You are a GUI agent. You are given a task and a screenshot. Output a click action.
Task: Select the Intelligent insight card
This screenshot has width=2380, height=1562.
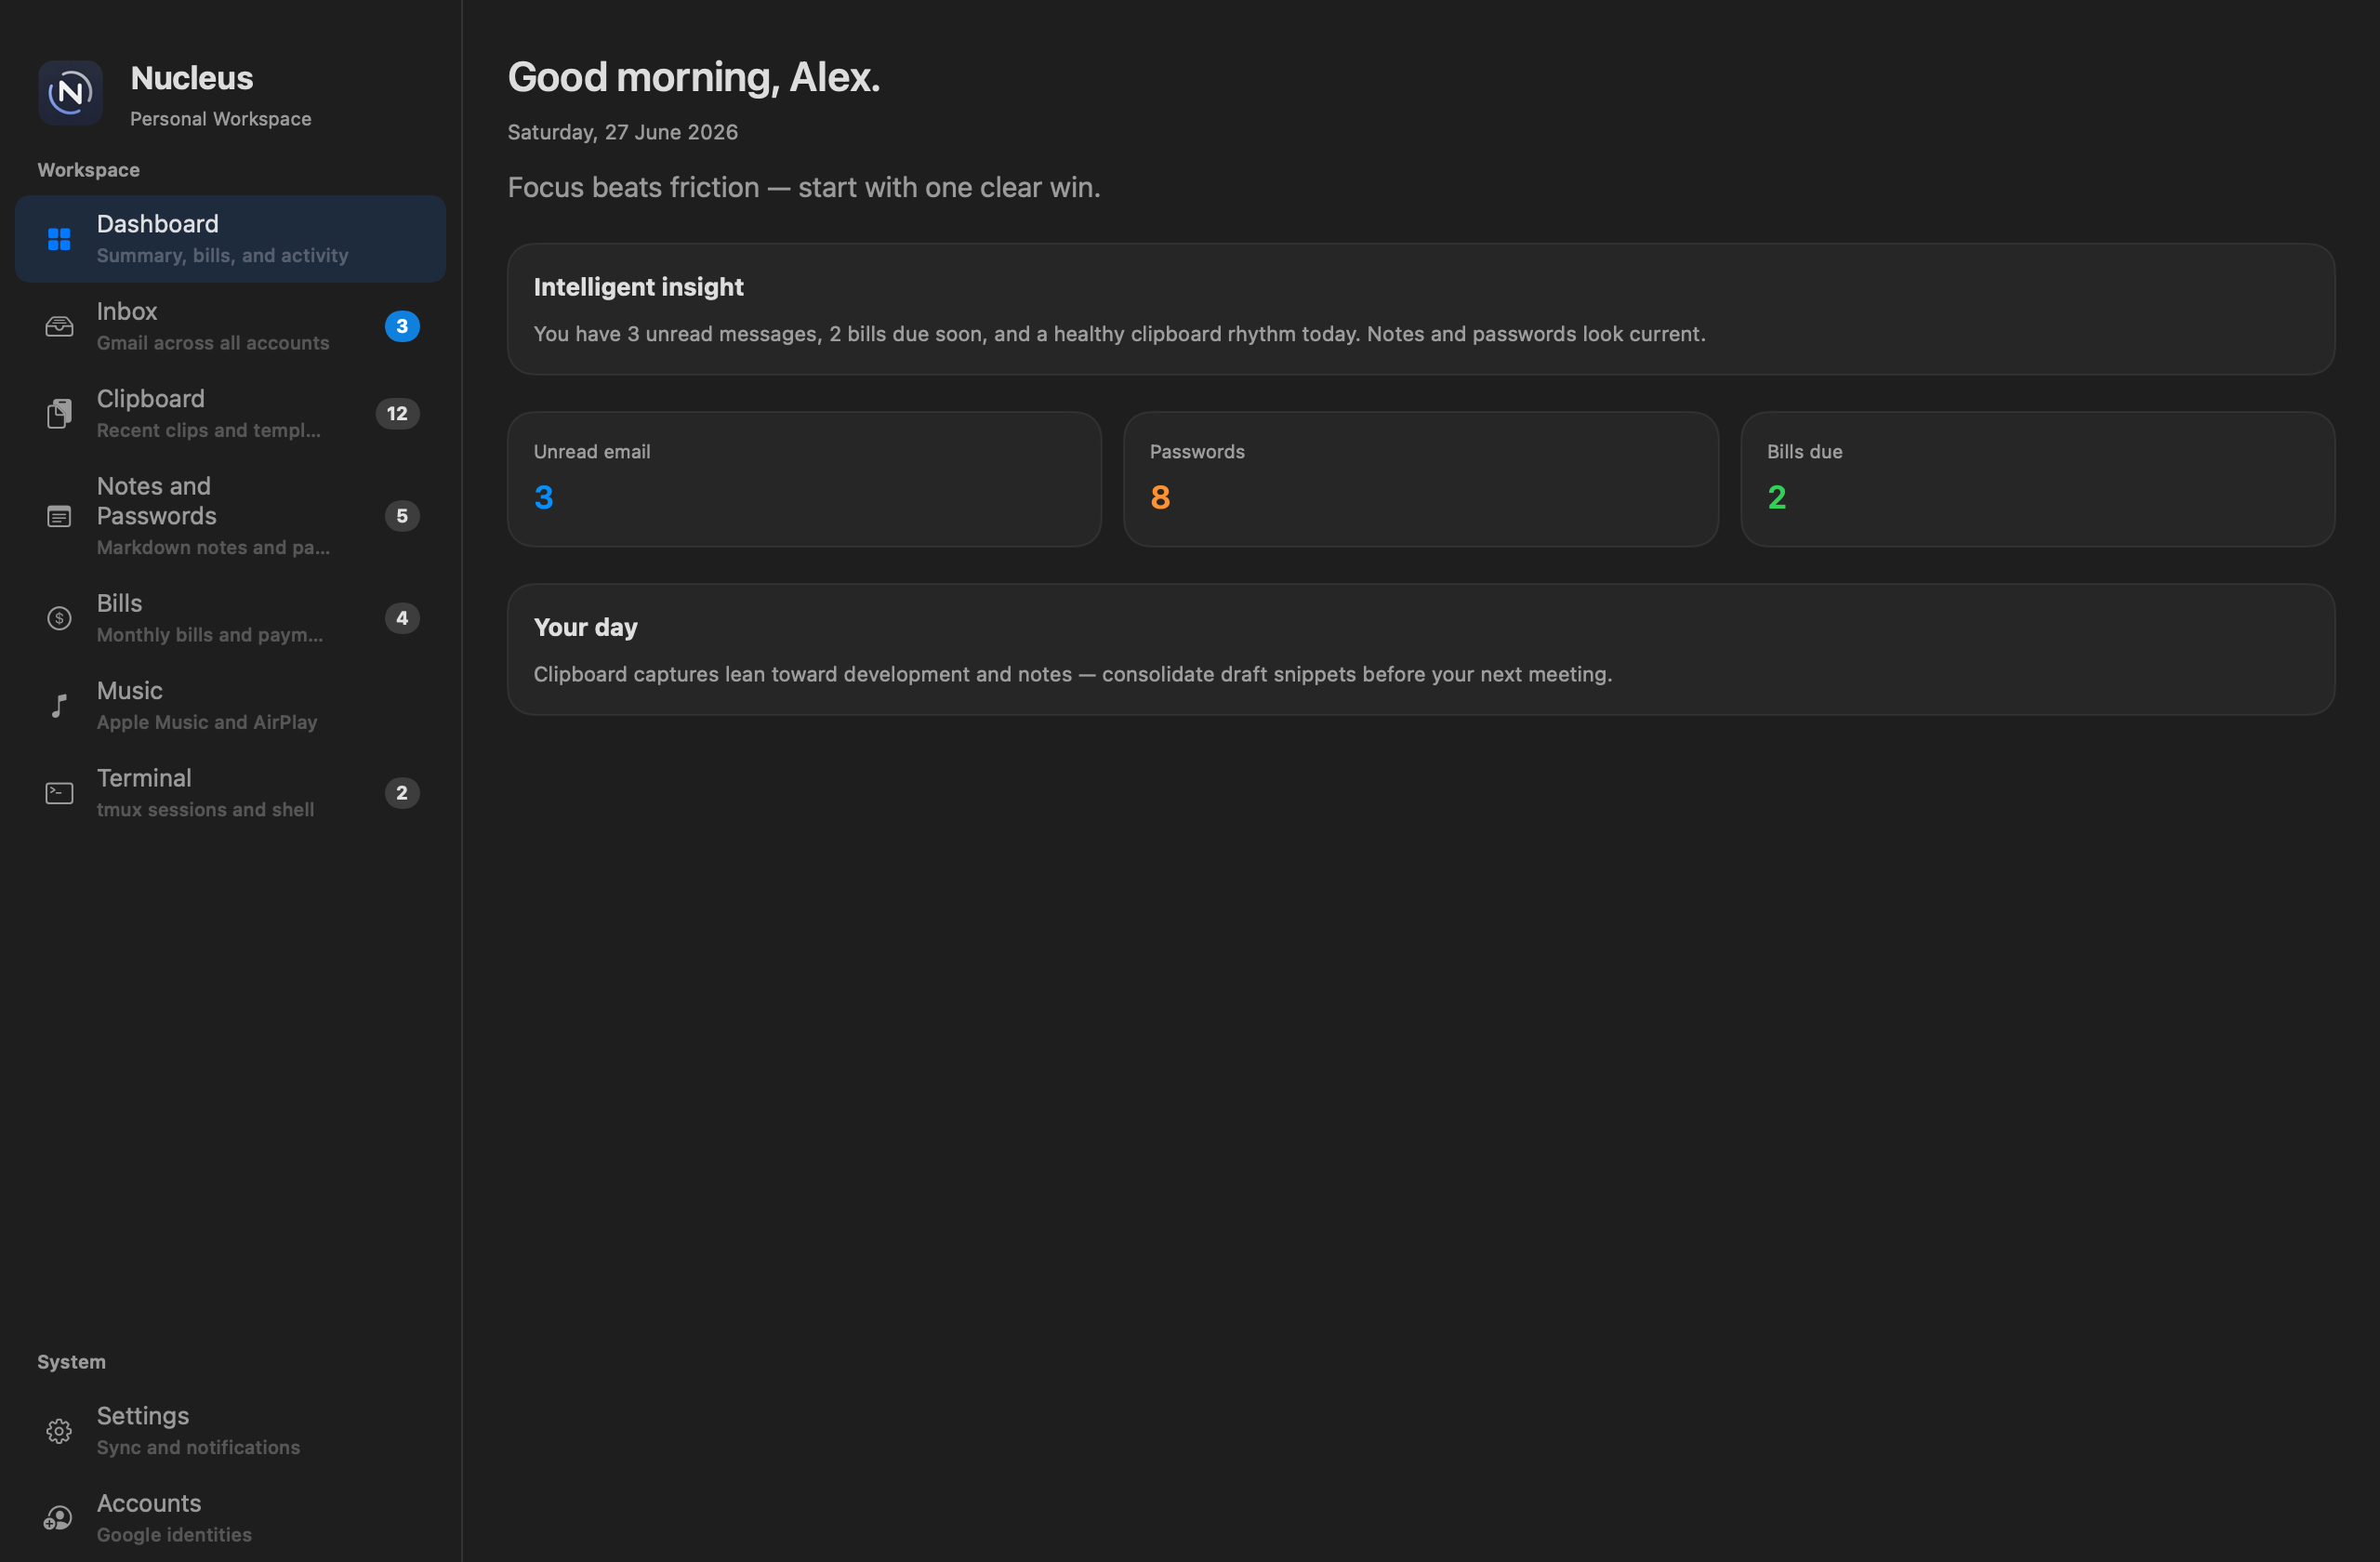pyautogui.click(x=1421, y=309)
